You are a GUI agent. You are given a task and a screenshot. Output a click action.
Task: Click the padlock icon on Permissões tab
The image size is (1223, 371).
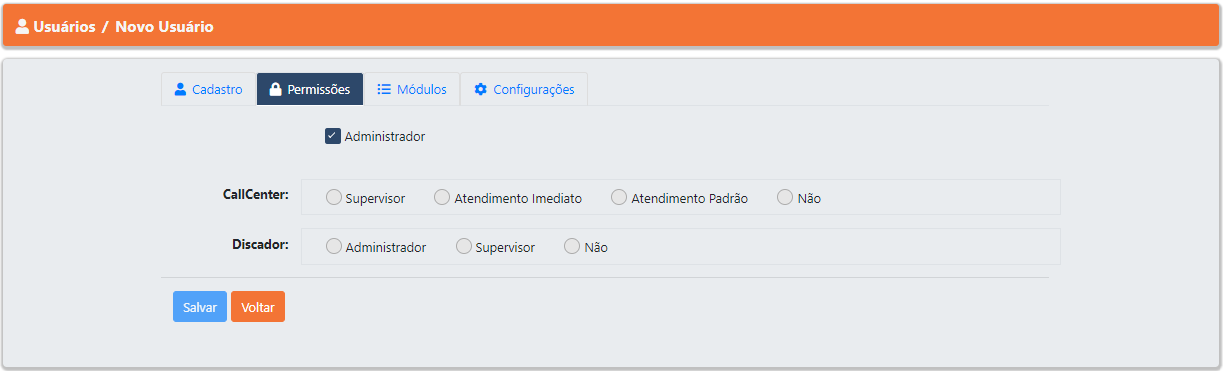pos(275,89)
